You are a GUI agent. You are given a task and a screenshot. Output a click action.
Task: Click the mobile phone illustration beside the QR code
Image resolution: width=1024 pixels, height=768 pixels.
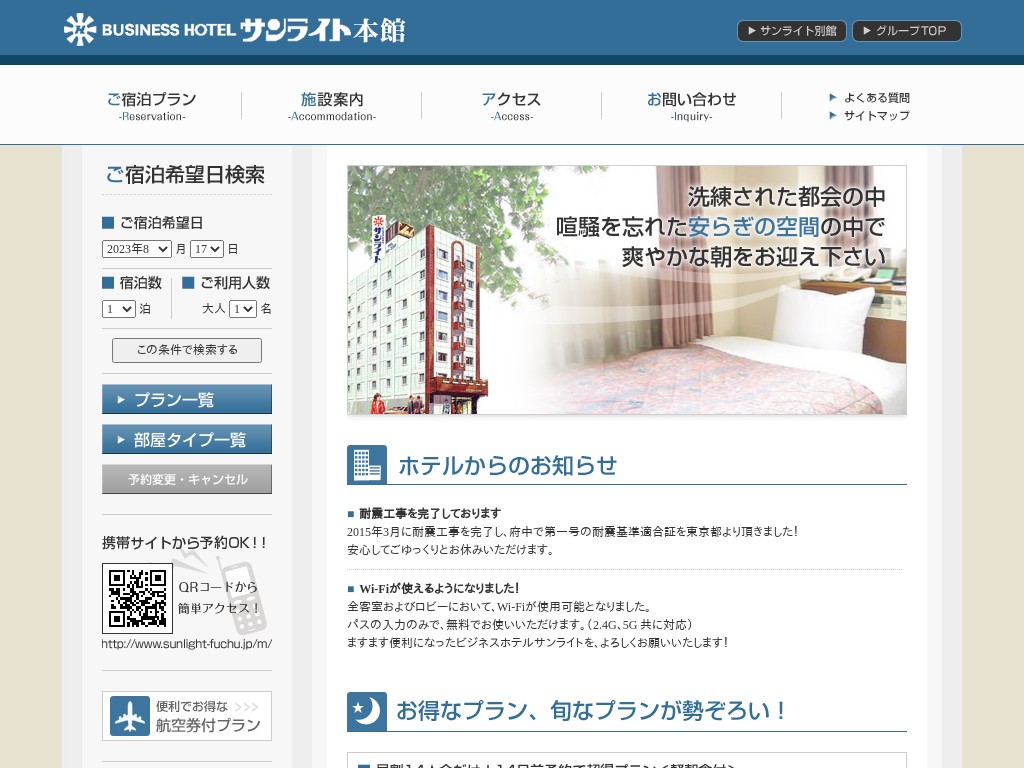point(243,598)
